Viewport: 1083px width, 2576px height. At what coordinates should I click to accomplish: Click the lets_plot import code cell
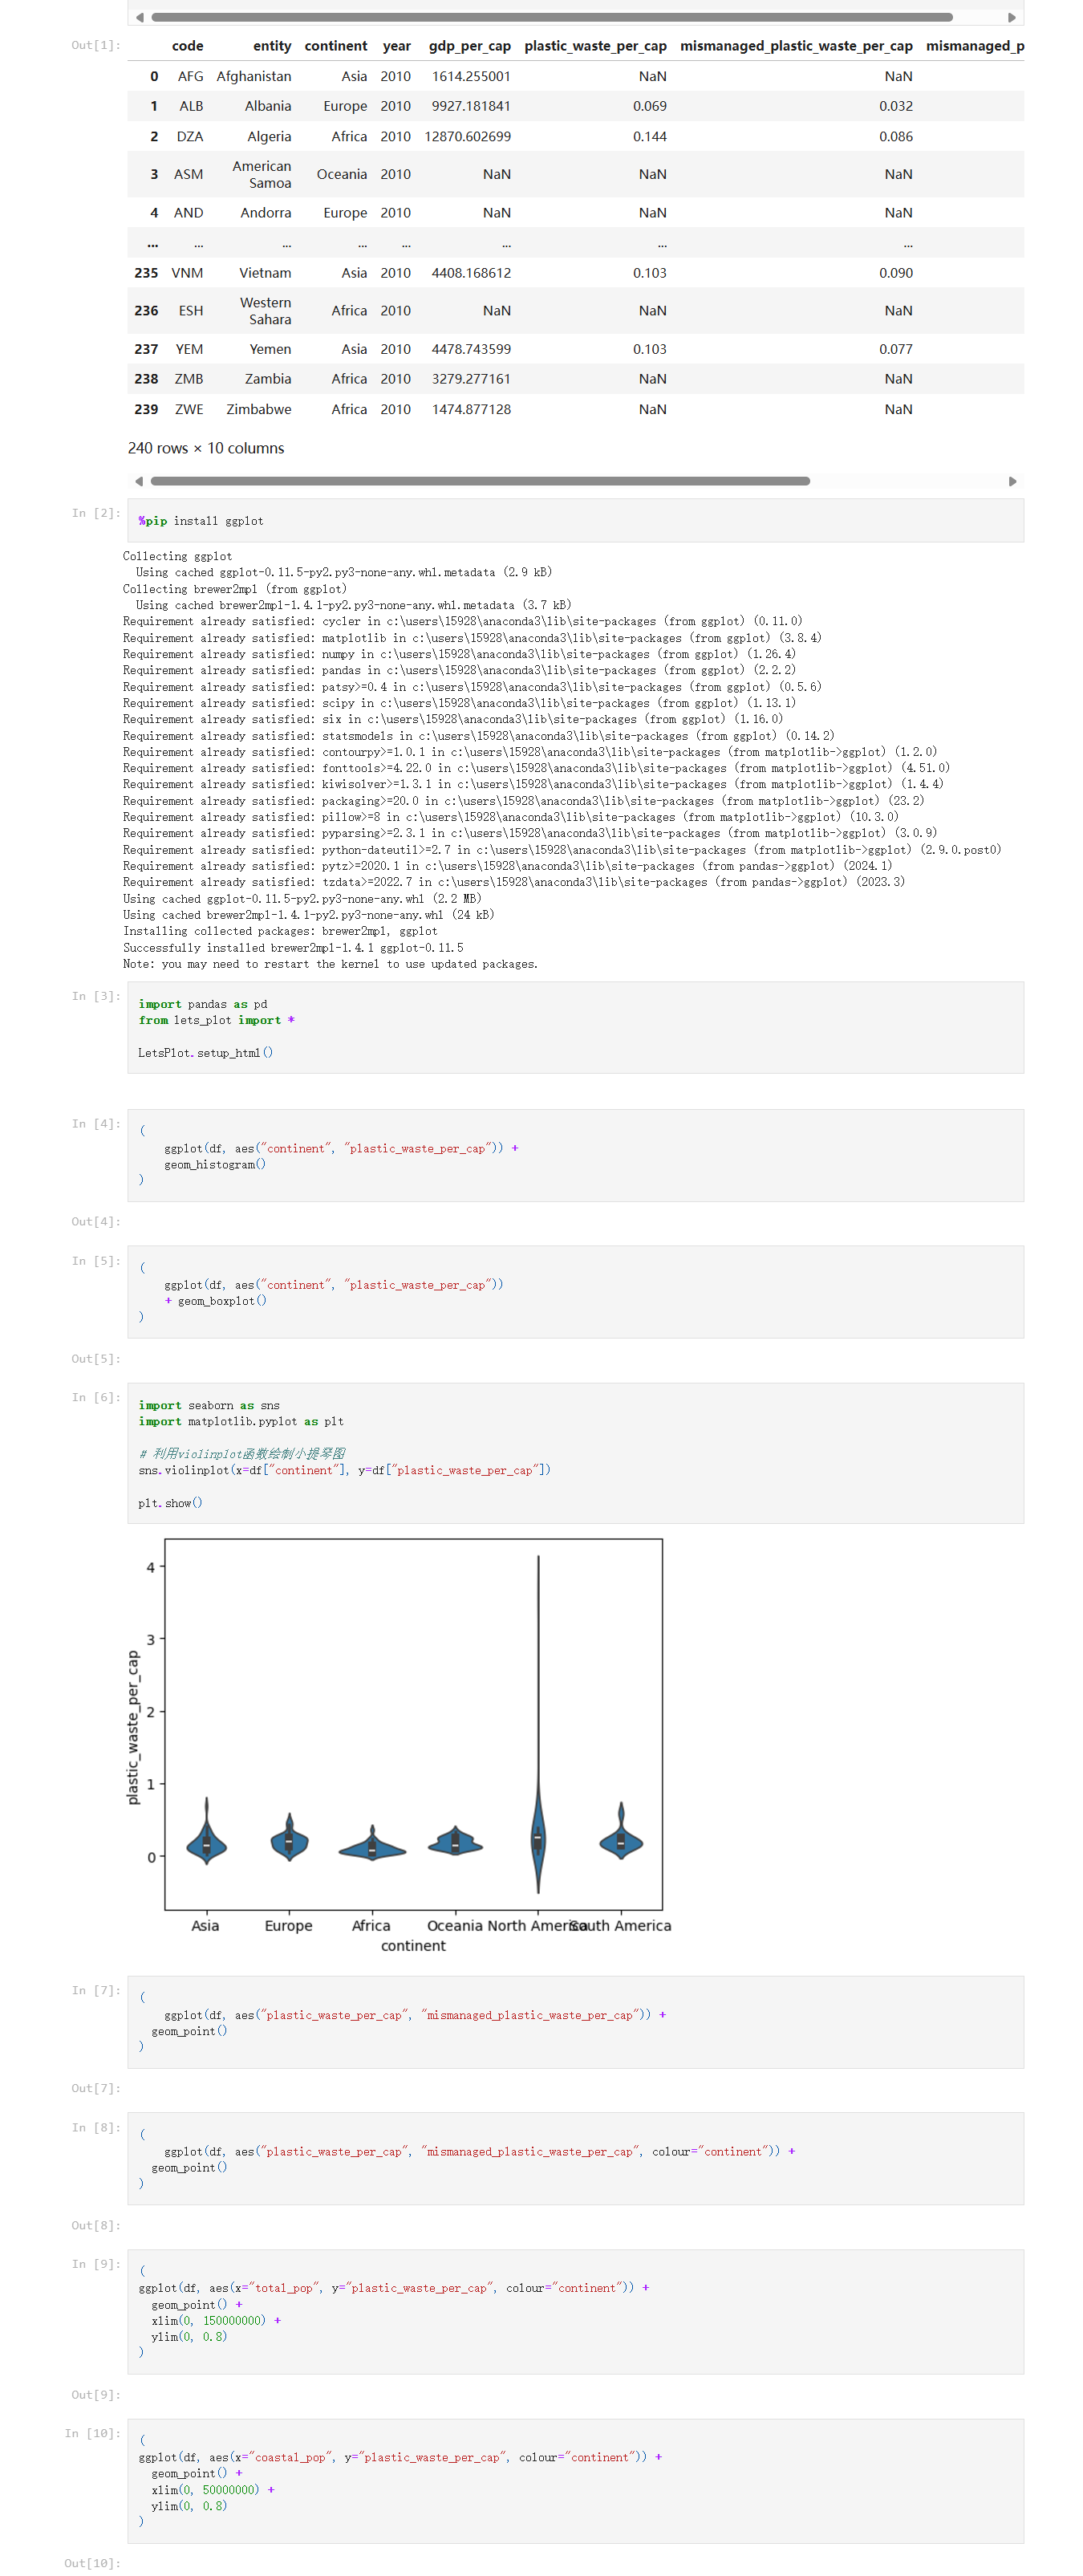575,1028
